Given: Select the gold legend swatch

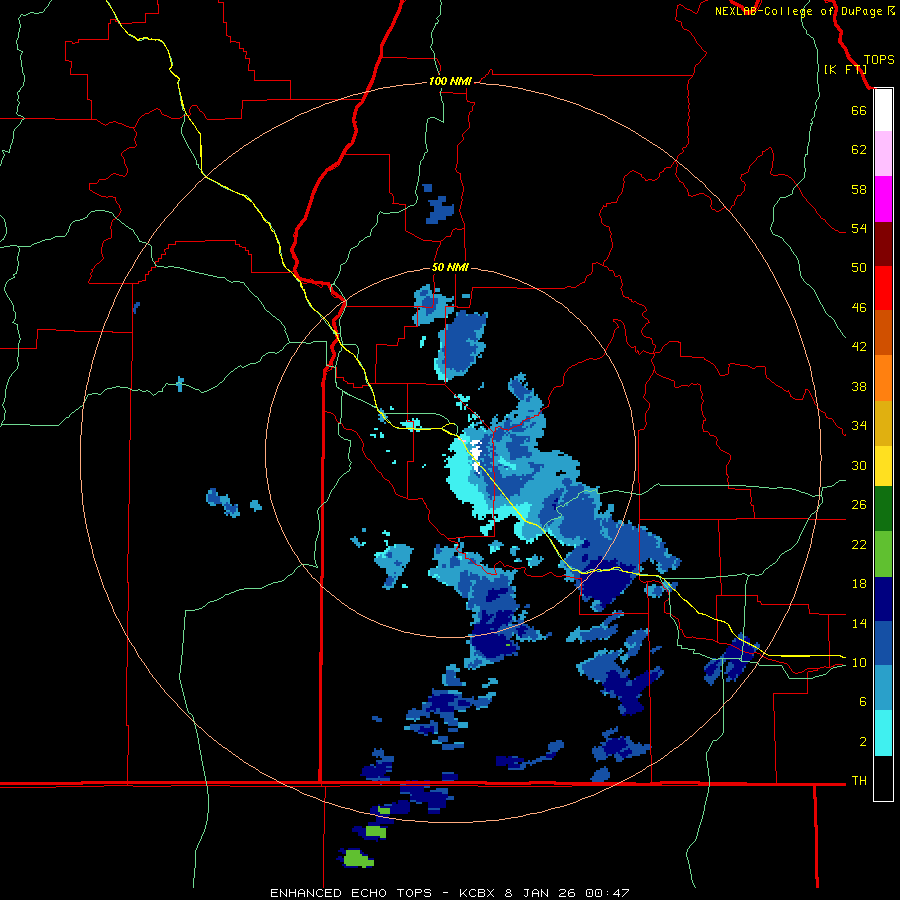Looking at the screenshot, I should (883, 423).
